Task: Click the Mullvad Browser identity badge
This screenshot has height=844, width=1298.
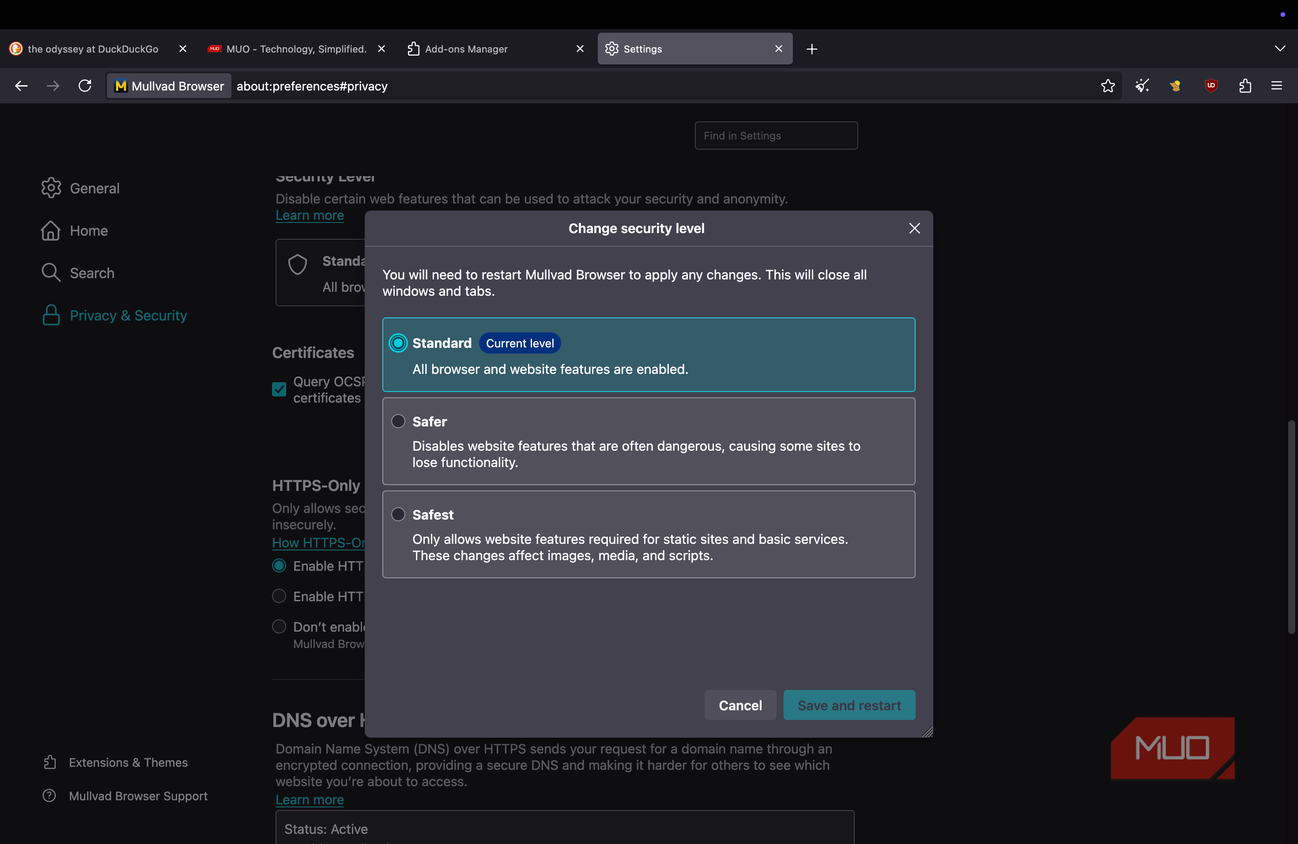Action: coord(169,86)
